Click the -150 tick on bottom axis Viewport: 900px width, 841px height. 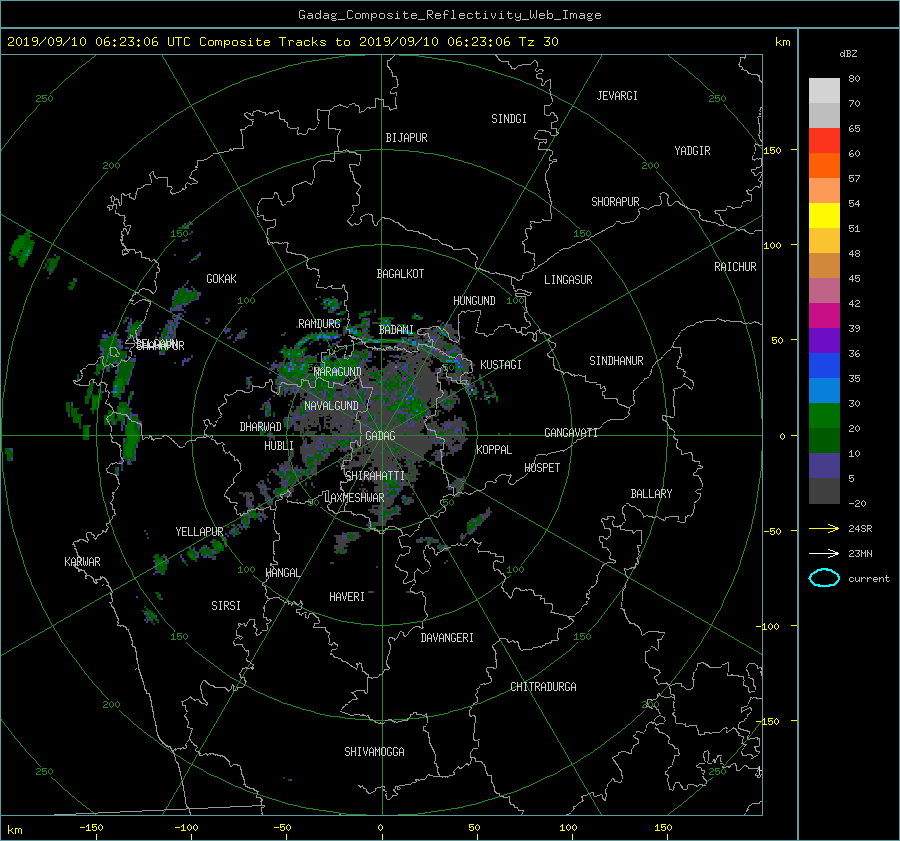[x=91, y=828]
